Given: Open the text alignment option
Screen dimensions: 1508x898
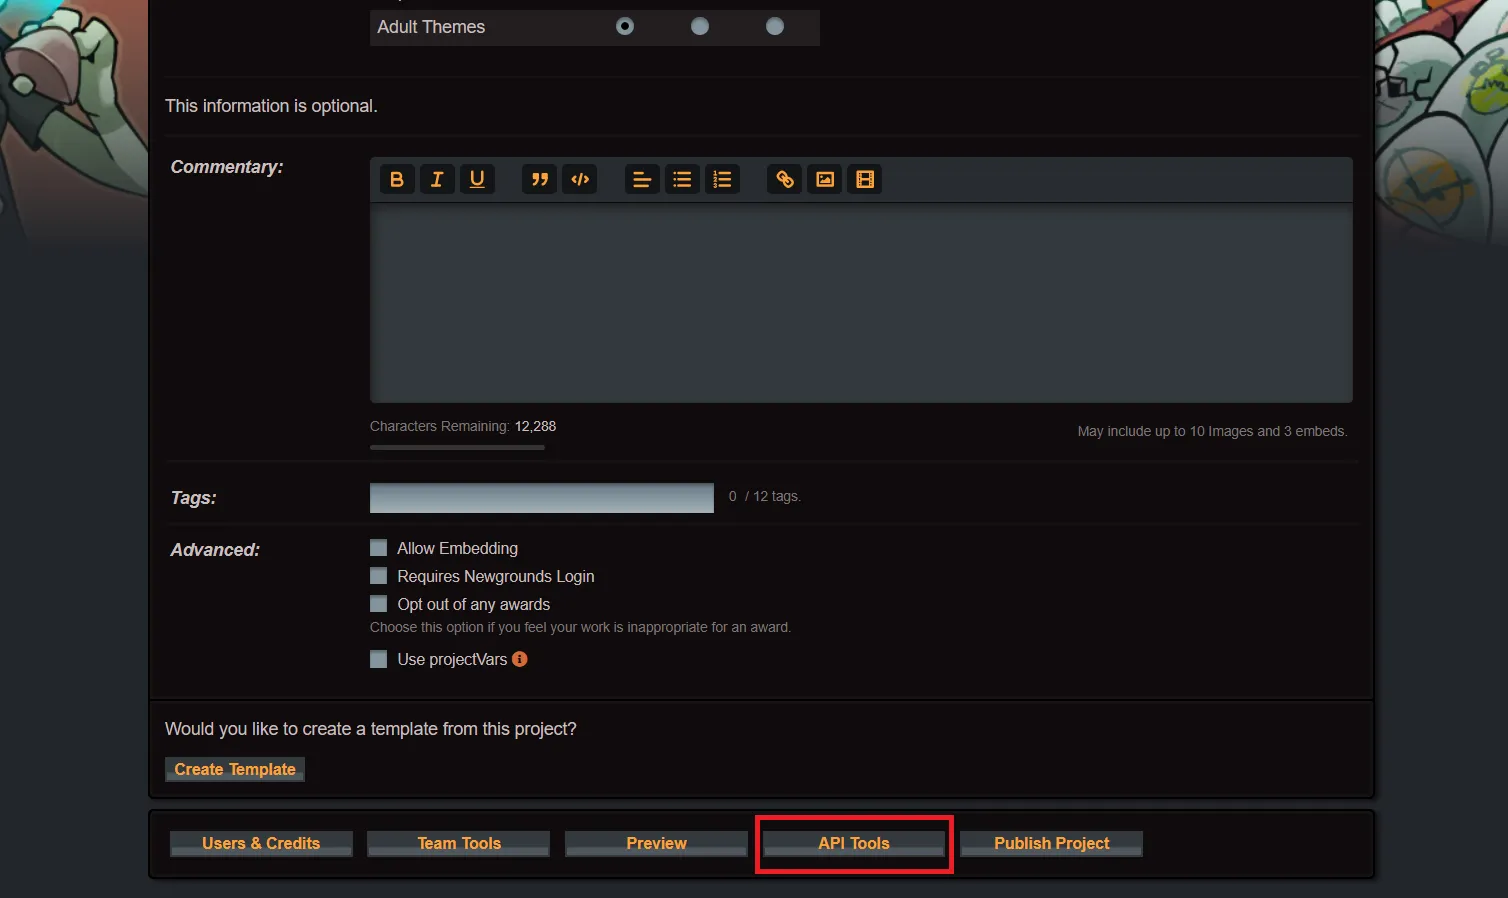Looking at the screenshot, I should 641,179.
